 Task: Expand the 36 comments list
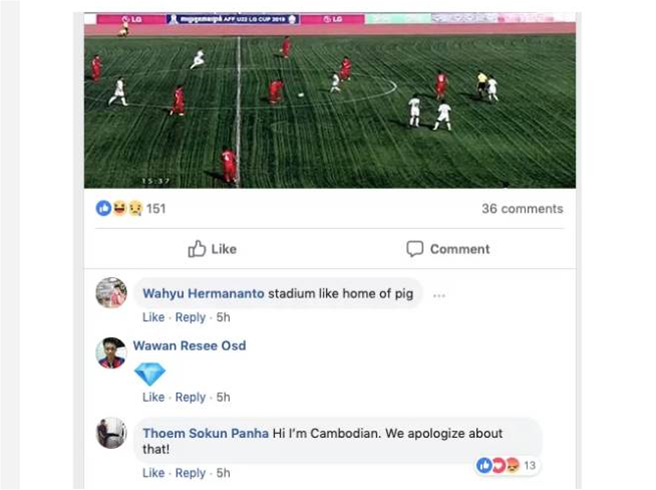(522, 208)
